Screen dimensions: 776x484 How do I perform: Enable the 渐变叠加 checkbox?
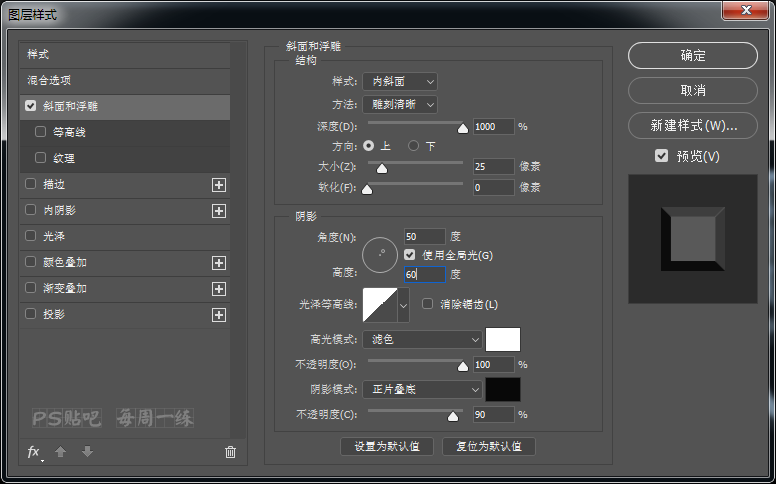(x=31, y=288)
